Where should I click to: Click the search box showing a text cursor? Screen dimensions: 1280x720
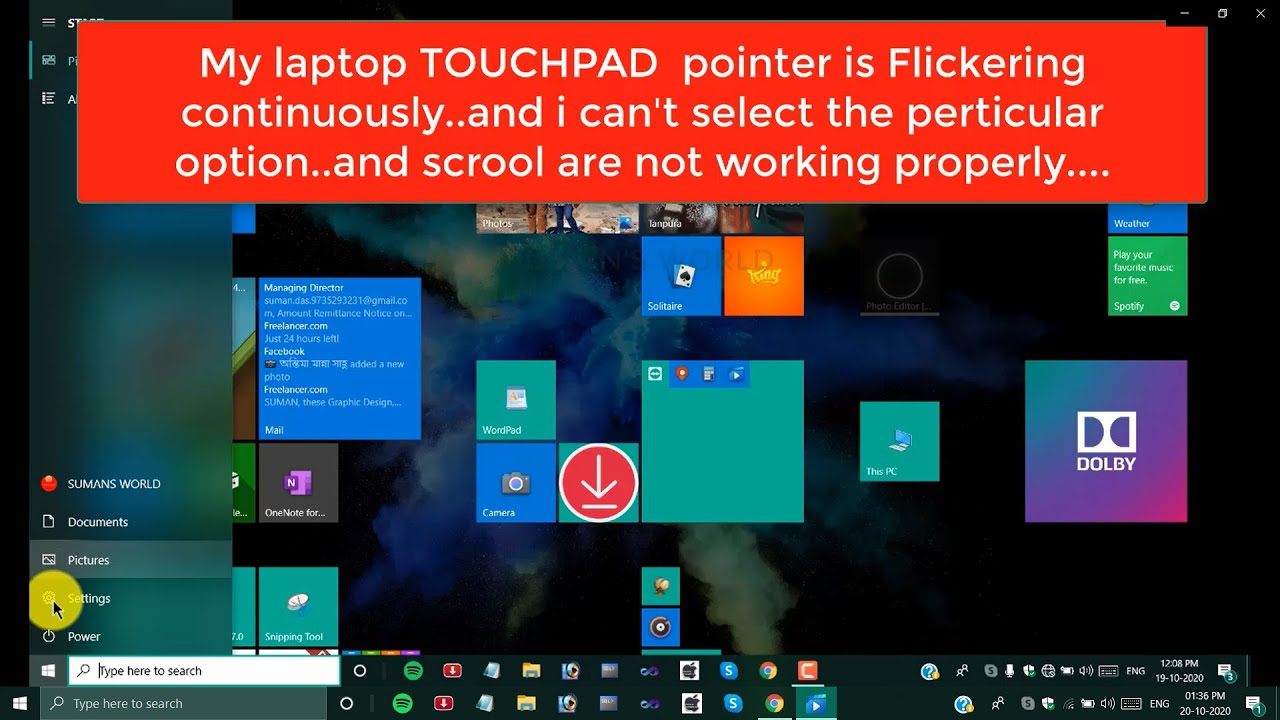[204, 671]
